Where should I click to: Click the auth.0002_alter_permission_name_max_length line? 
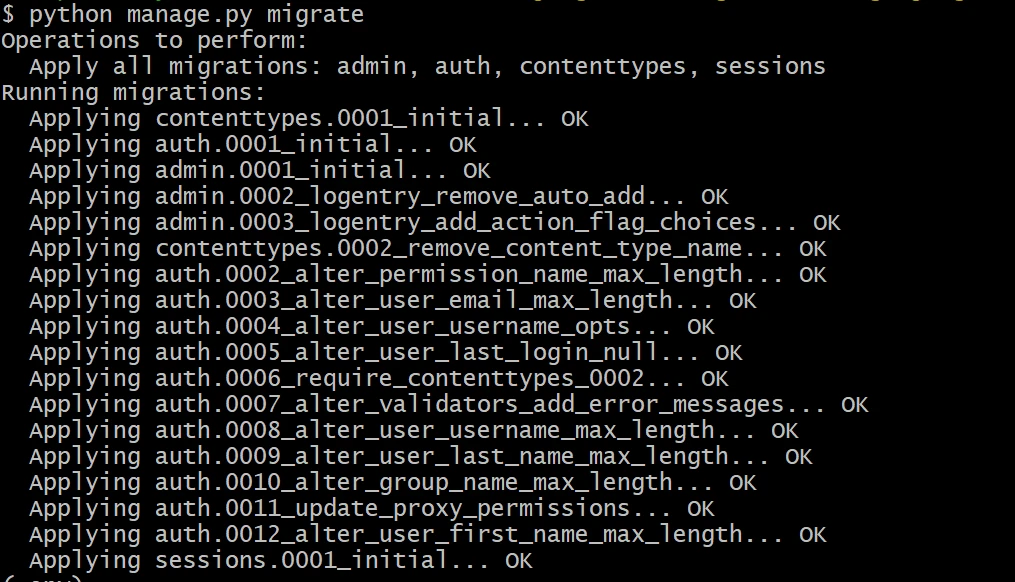coord(427,275)
